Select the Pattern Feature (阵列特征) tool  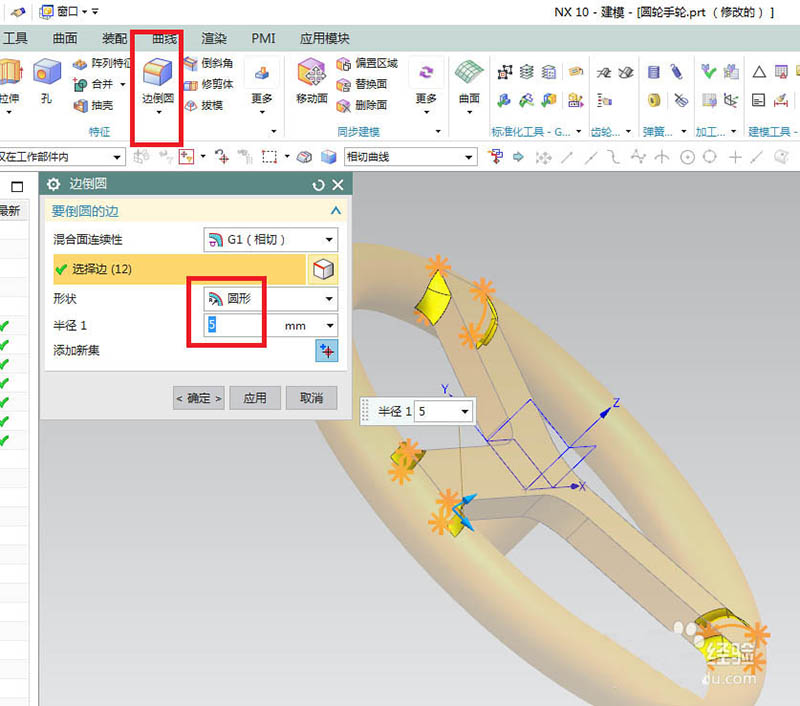click(102, 63)
